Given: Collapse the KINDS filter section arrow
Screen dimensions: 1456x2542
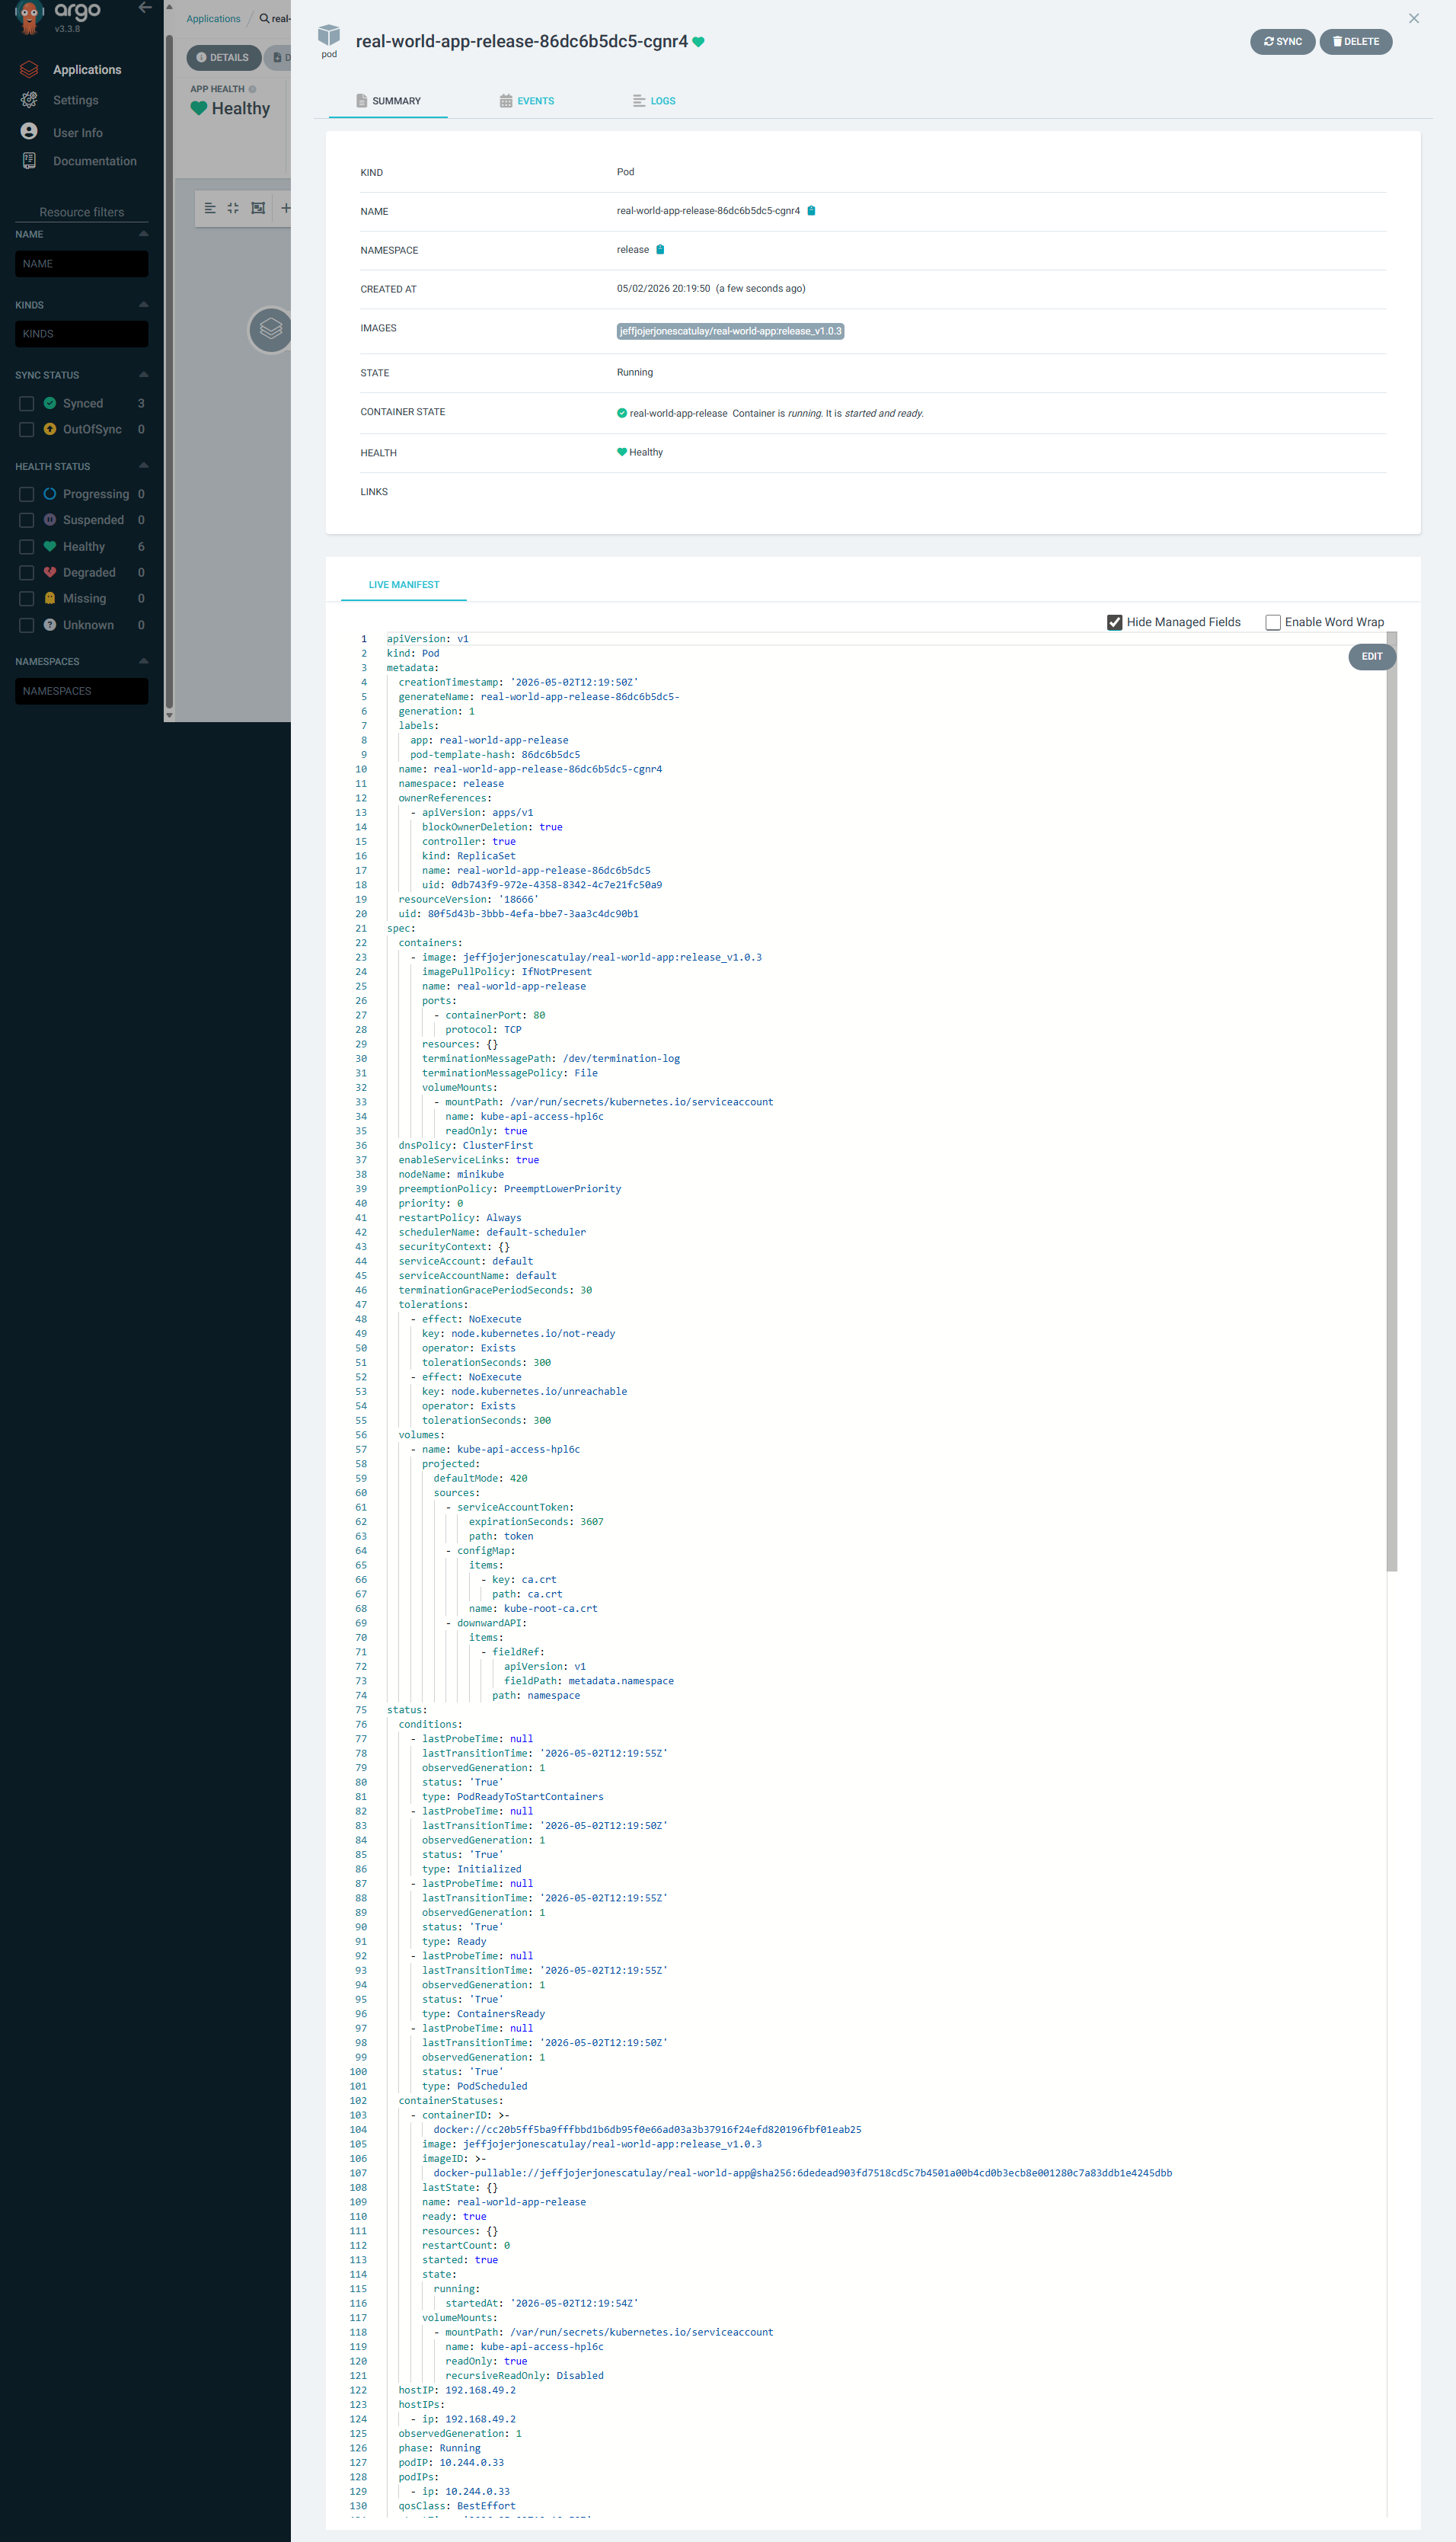Looking at the screenshot, I should click(143, 304).
